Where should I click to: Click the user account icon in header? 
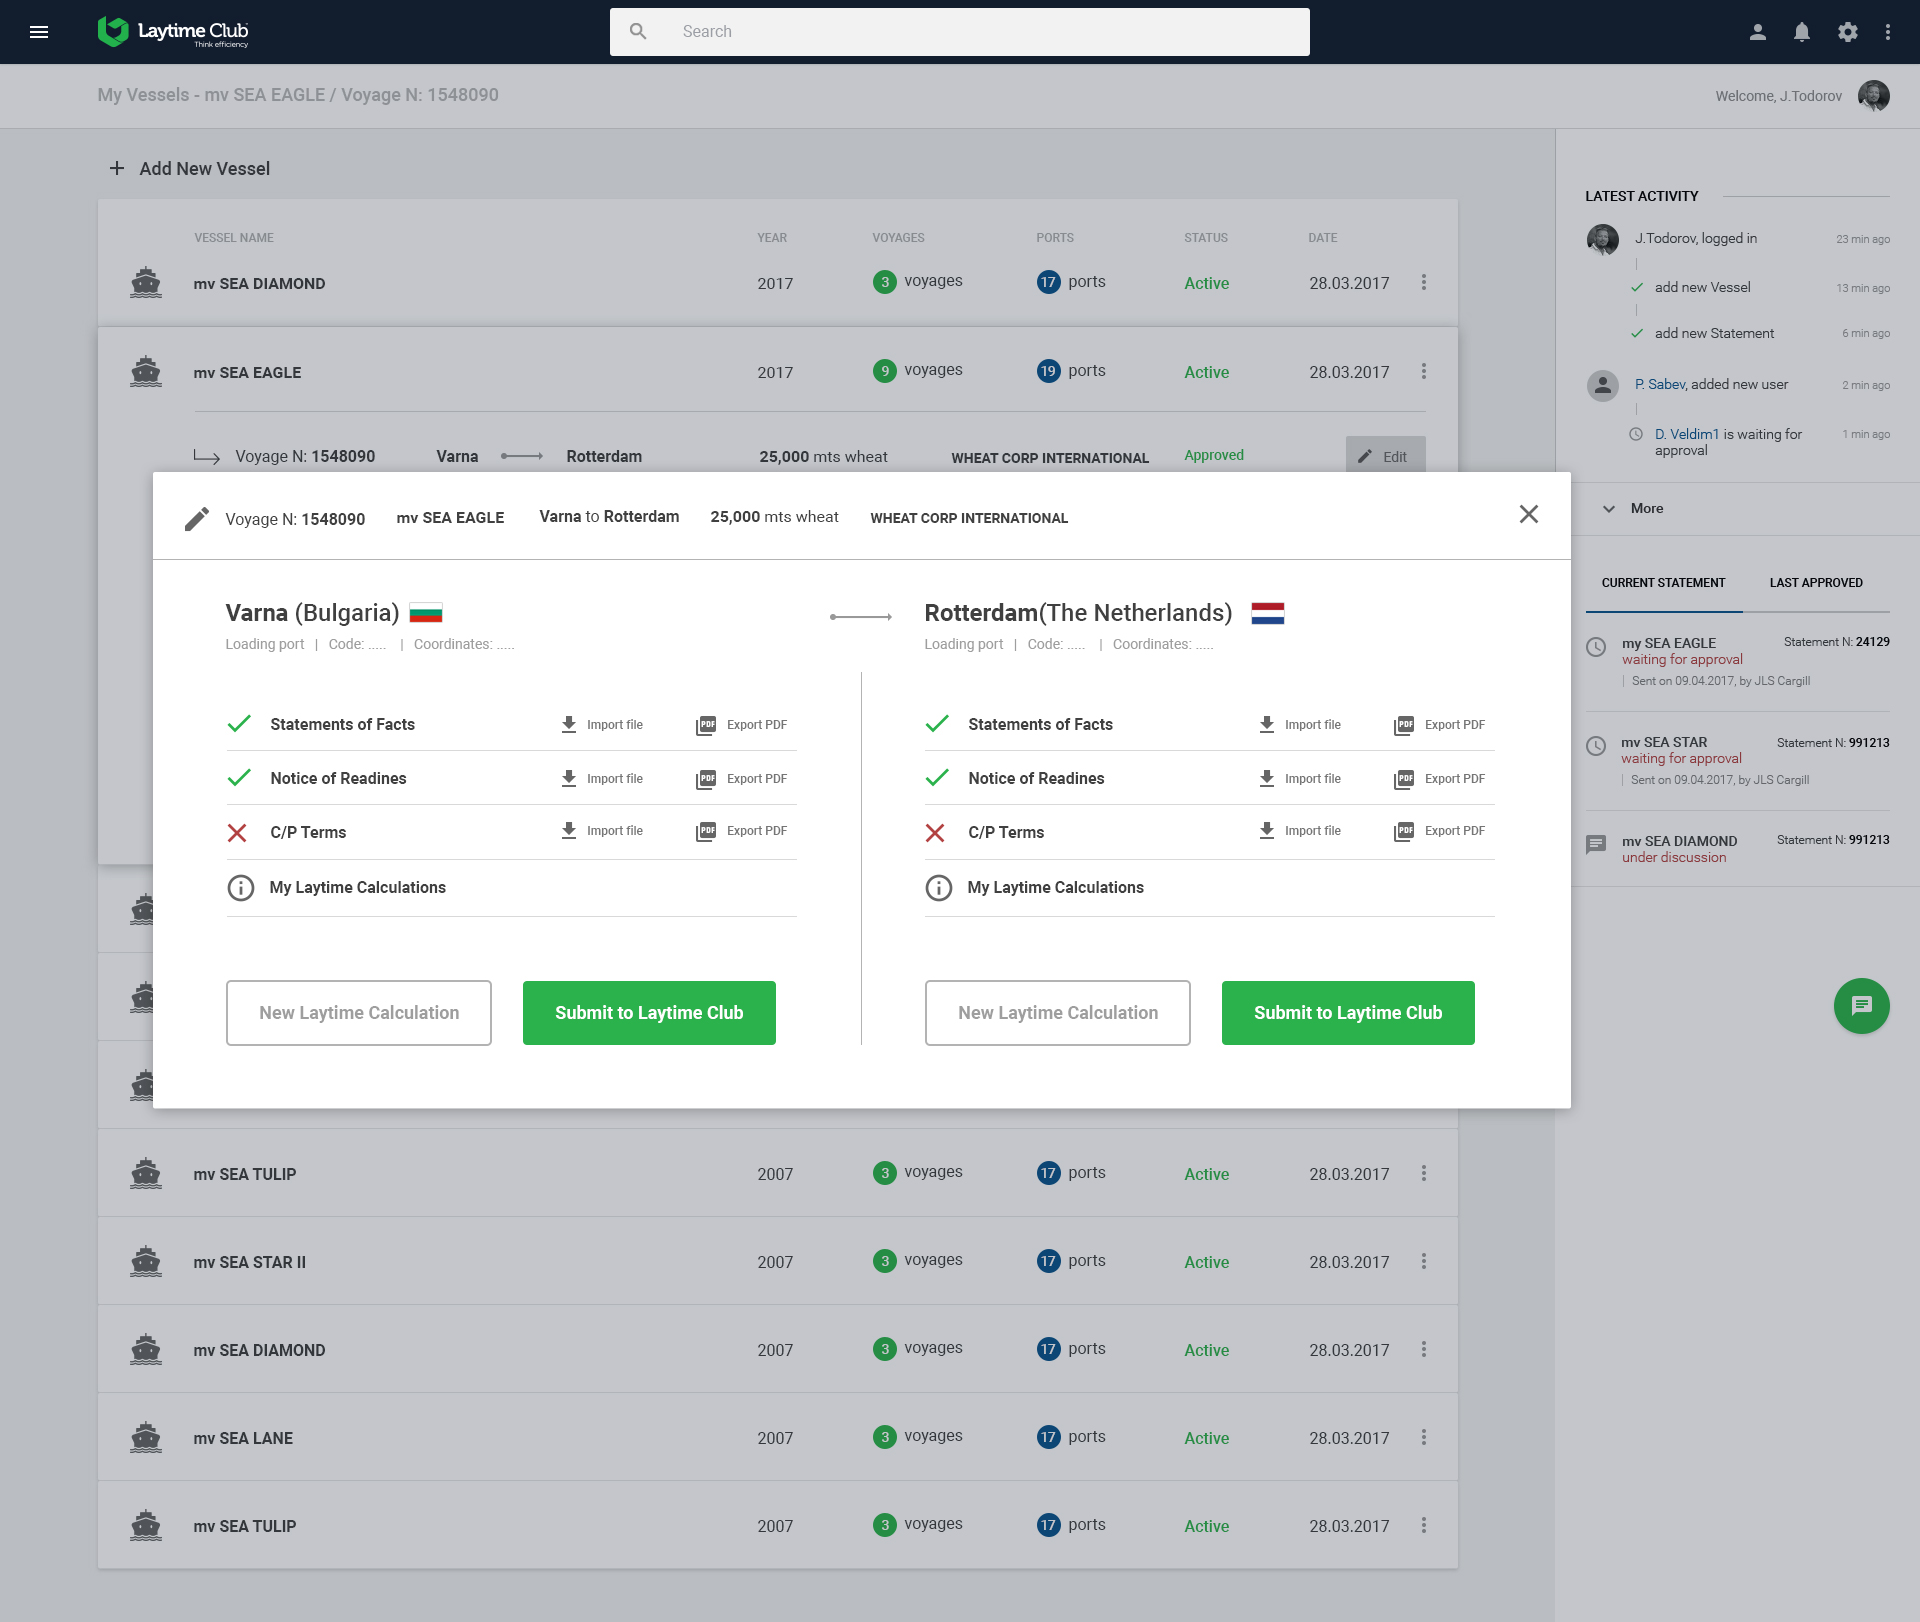point(1757,32)
